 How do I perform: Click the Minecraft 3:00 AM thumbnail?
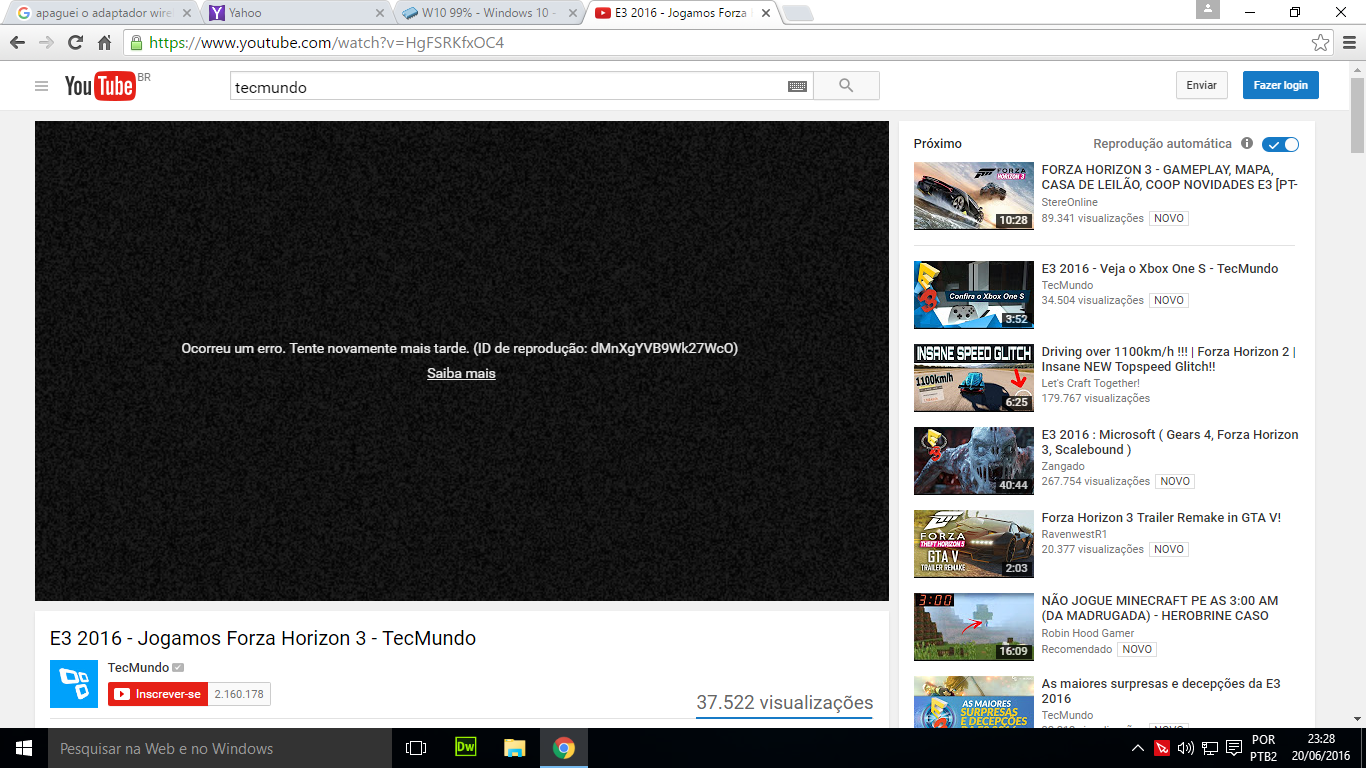pyautogui.click(x=974, y=627)
